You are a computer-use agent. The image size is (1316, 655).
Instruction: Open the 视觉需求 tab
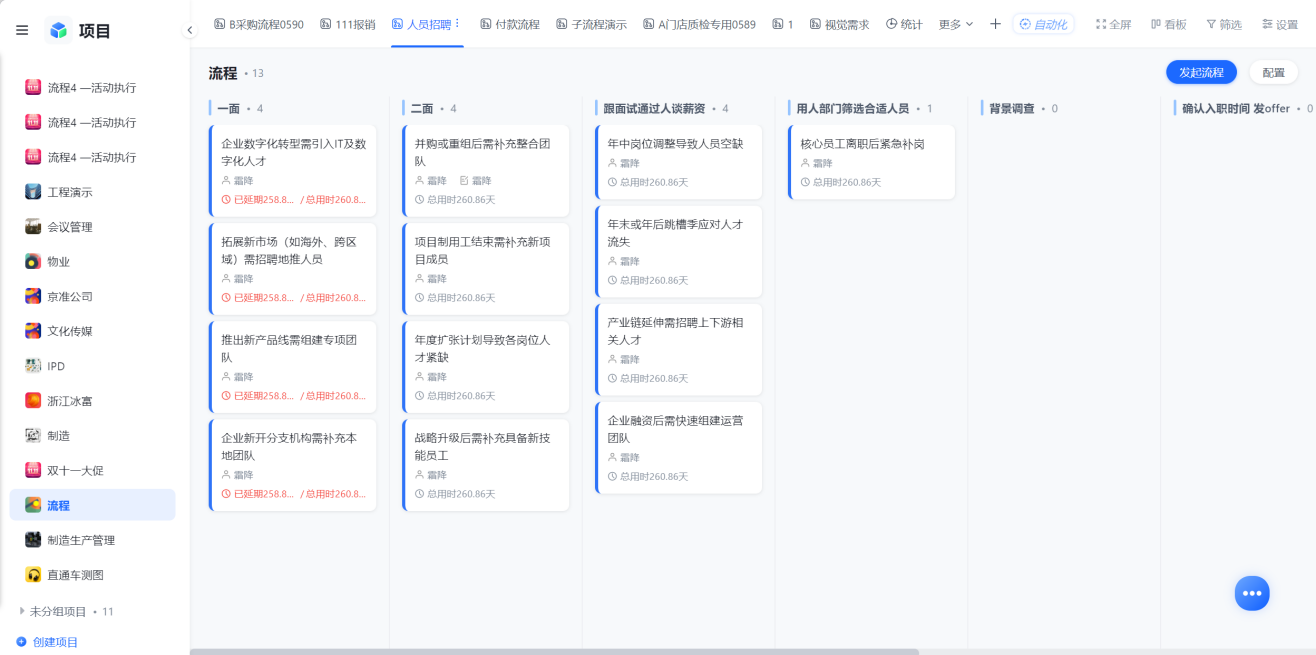839,24
